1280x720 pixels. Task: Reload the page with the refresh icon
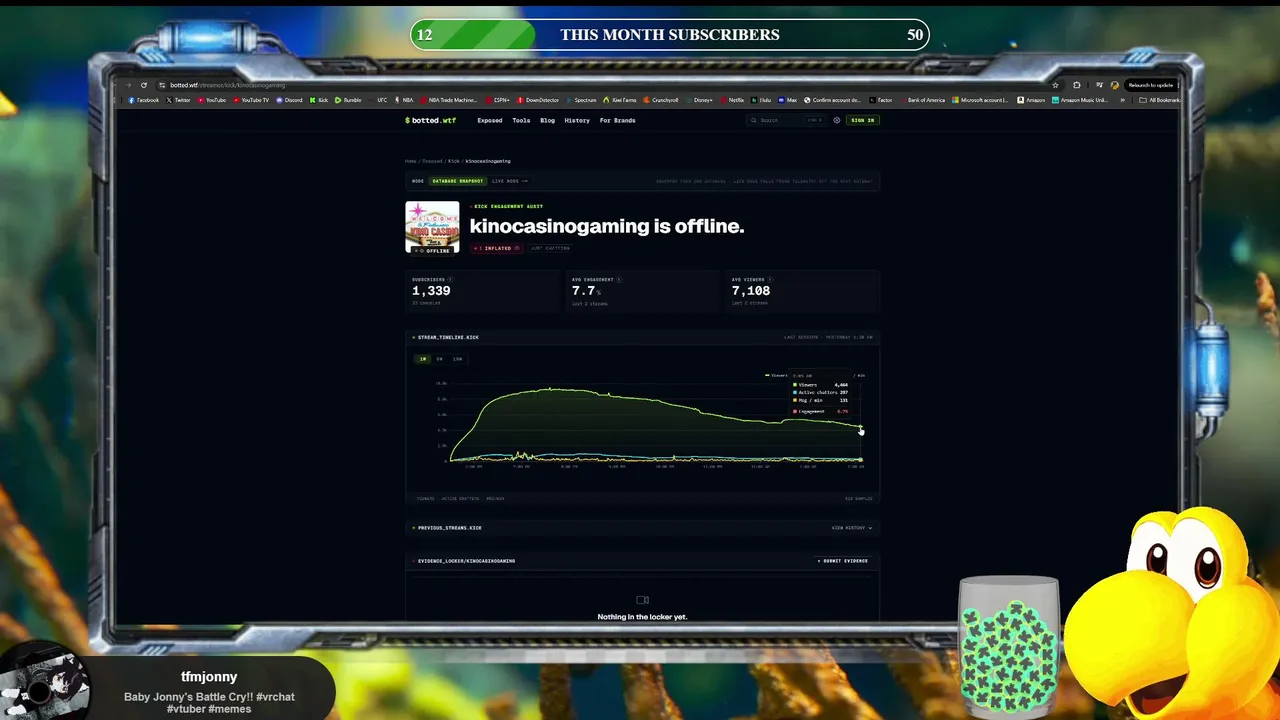(144, 85)
